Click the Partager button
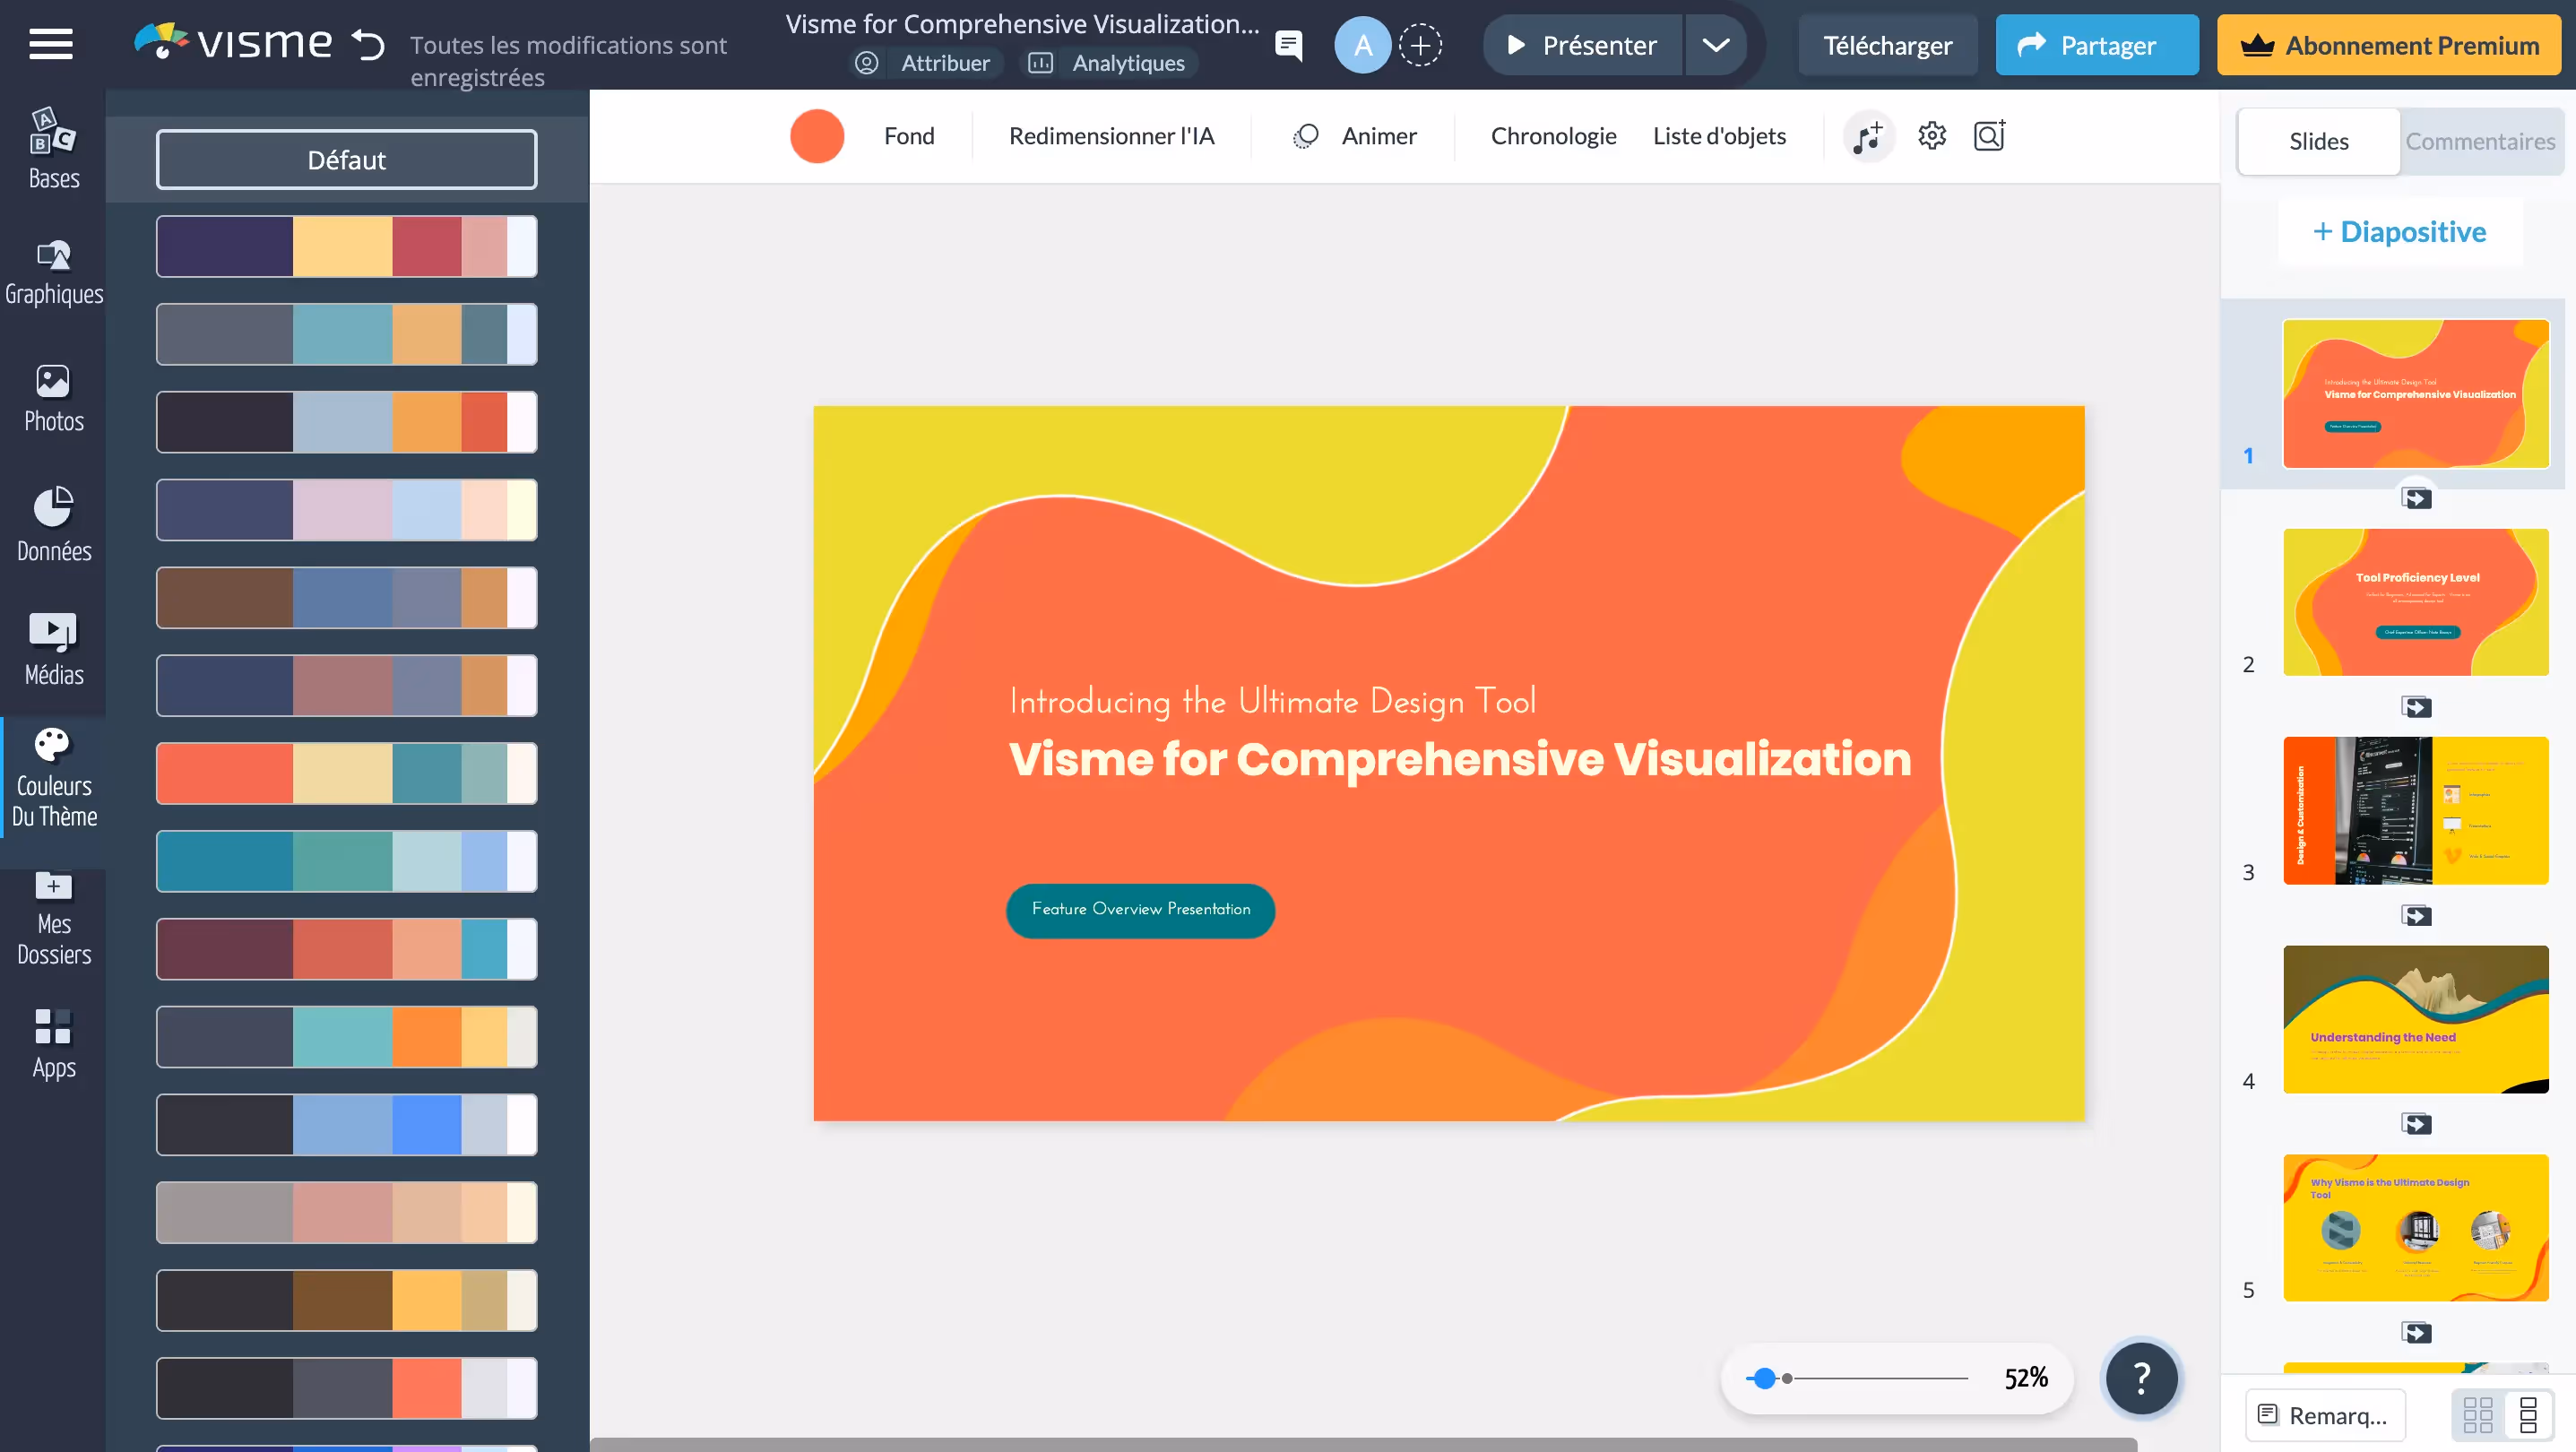This screenshot has height=1452, width=2576. (x=2097, y=45)
